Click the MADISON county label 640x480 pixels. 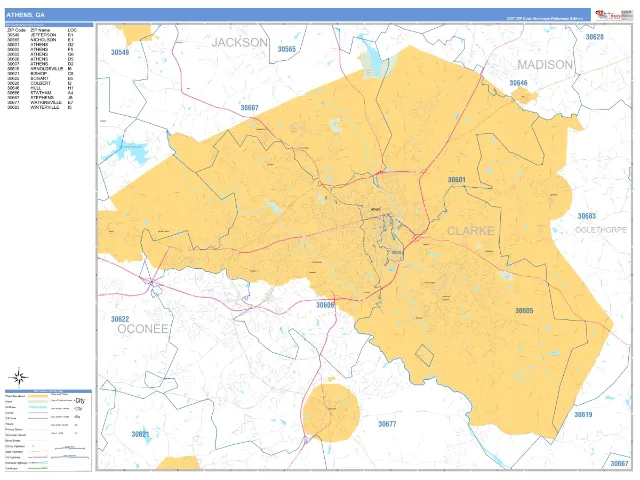tap(545, 64)
